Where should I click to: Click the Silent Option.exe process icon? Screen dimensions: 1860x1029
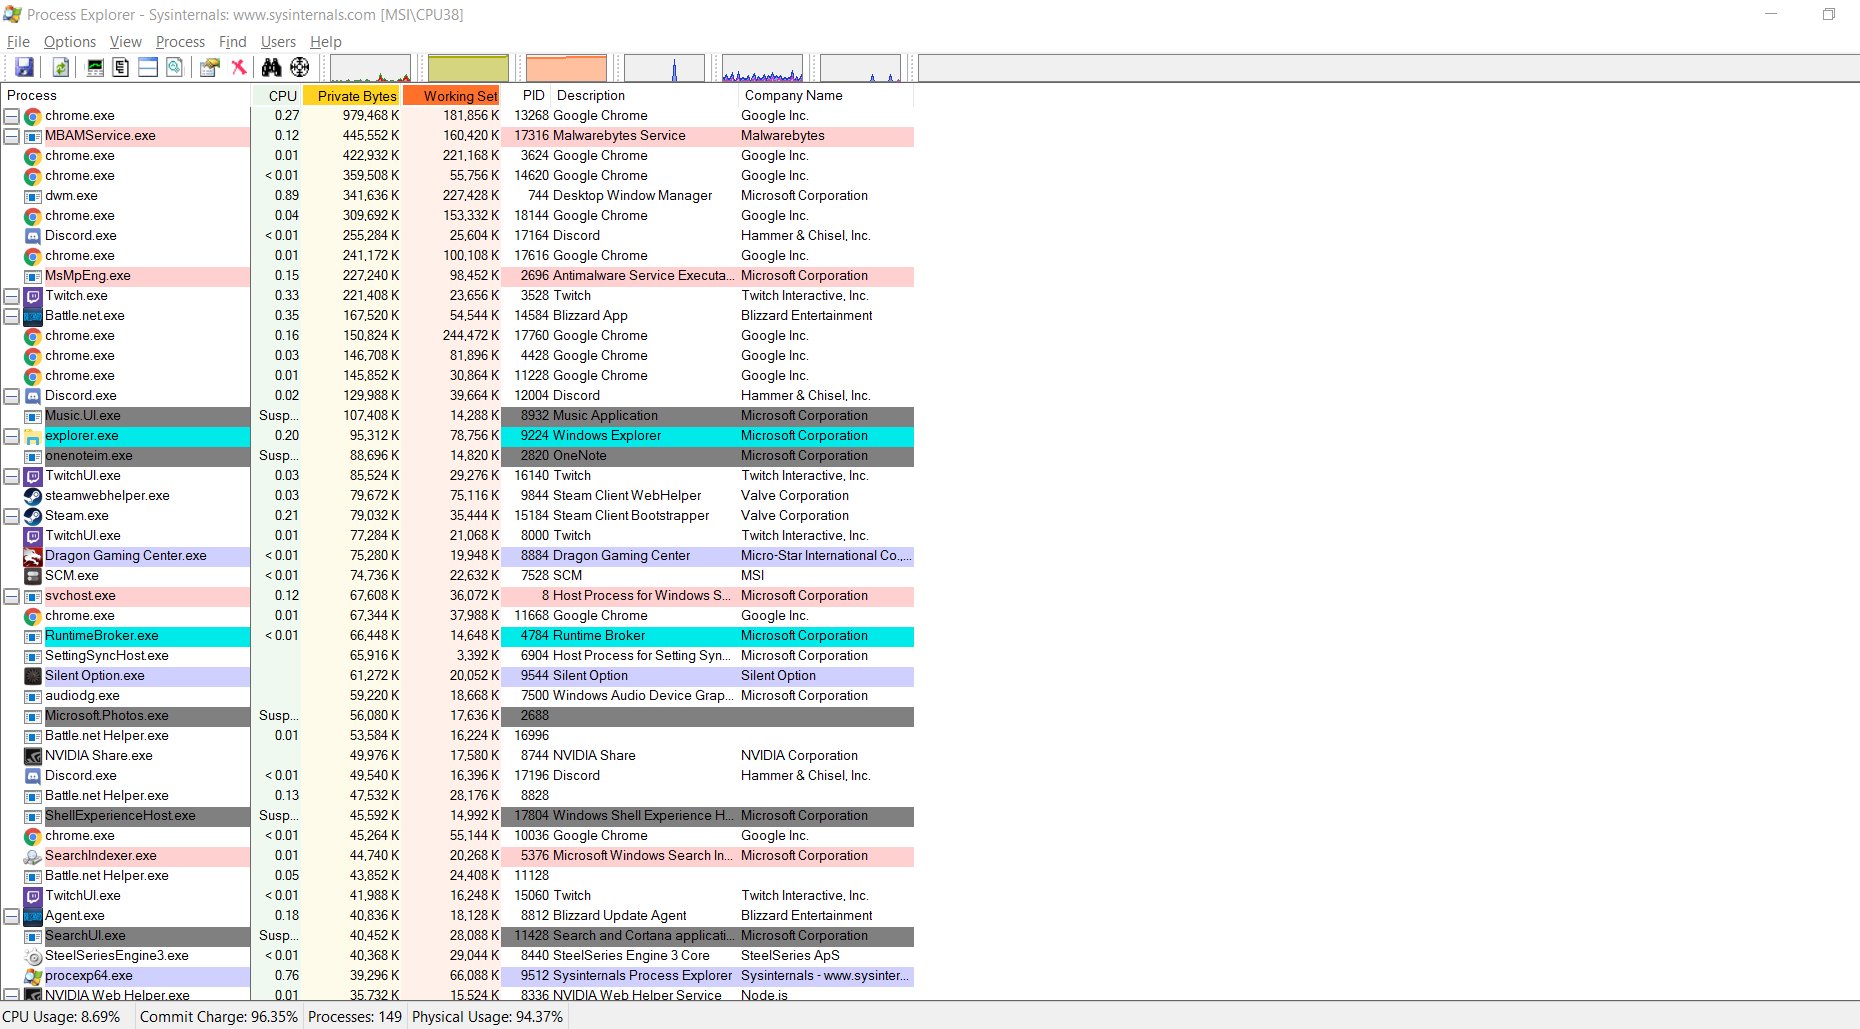pos(33,676)
